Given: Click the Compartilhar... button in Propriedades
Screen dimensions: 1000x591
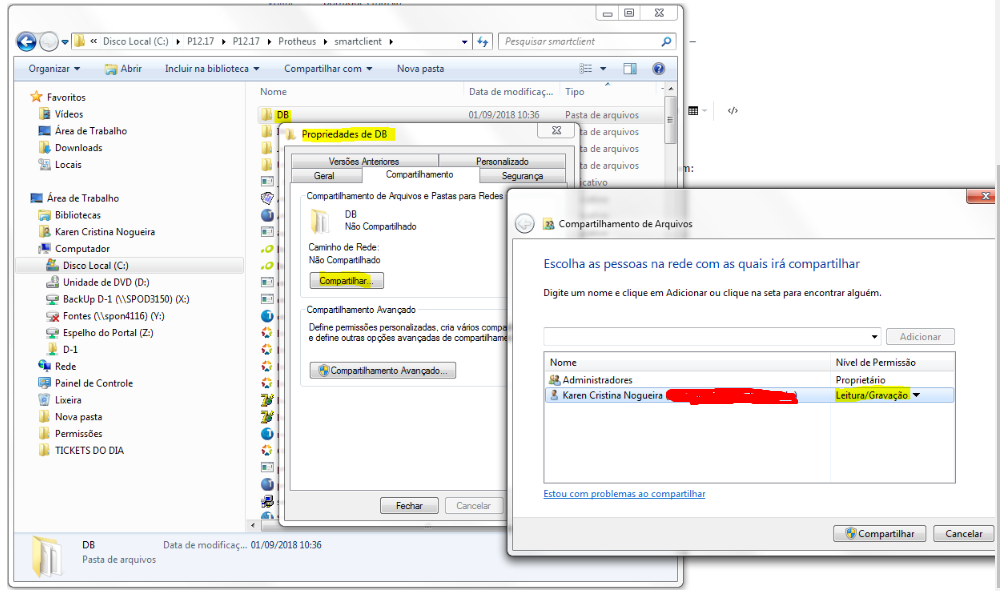Looking at the screenshot, I should (346, 281).
